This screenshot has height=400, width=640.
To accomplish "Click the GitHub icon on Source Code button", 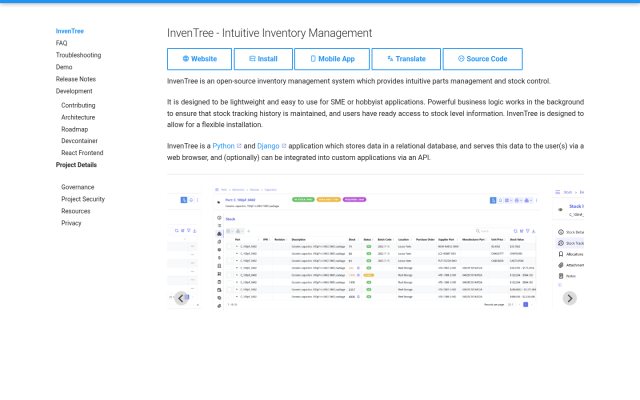I will point(461,59).
